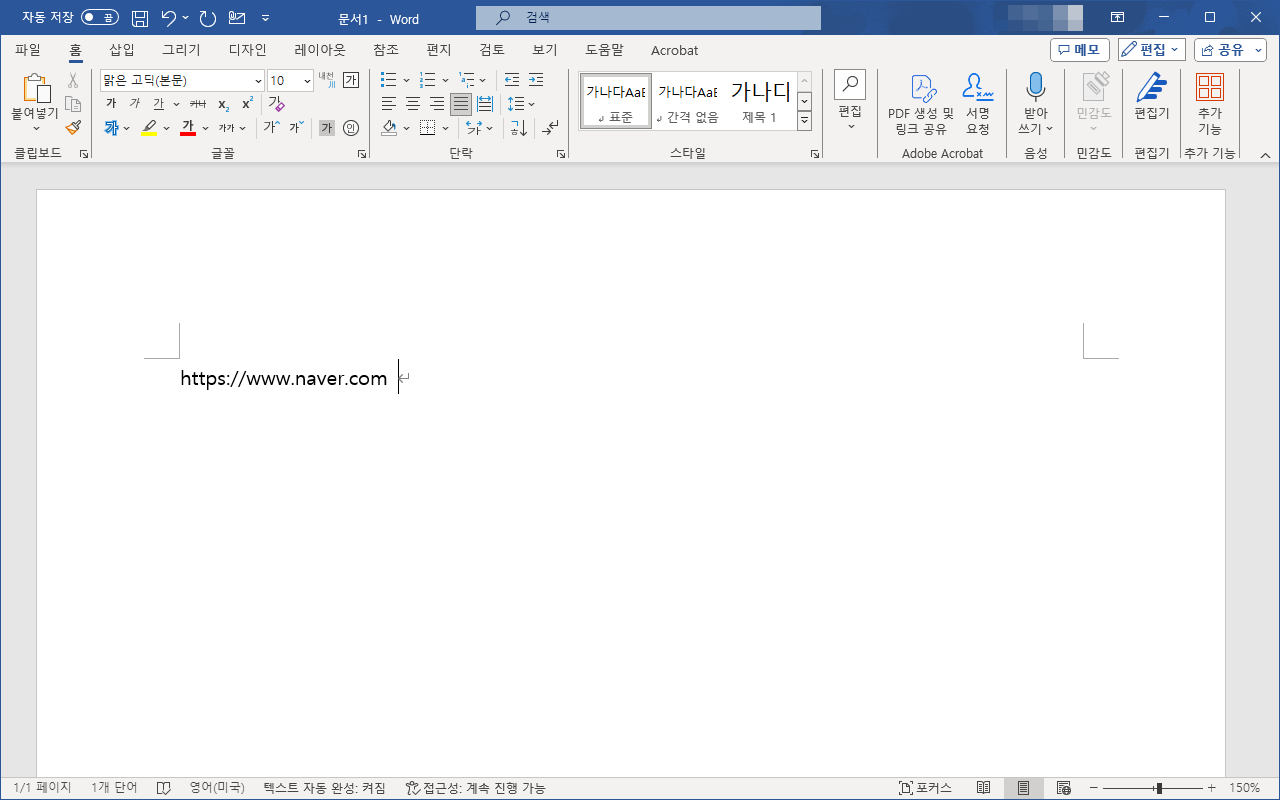The height and width of the screenshot is (800, 1280).
Task: Select the Format Painter brush
Action: [x=73, y=128]
